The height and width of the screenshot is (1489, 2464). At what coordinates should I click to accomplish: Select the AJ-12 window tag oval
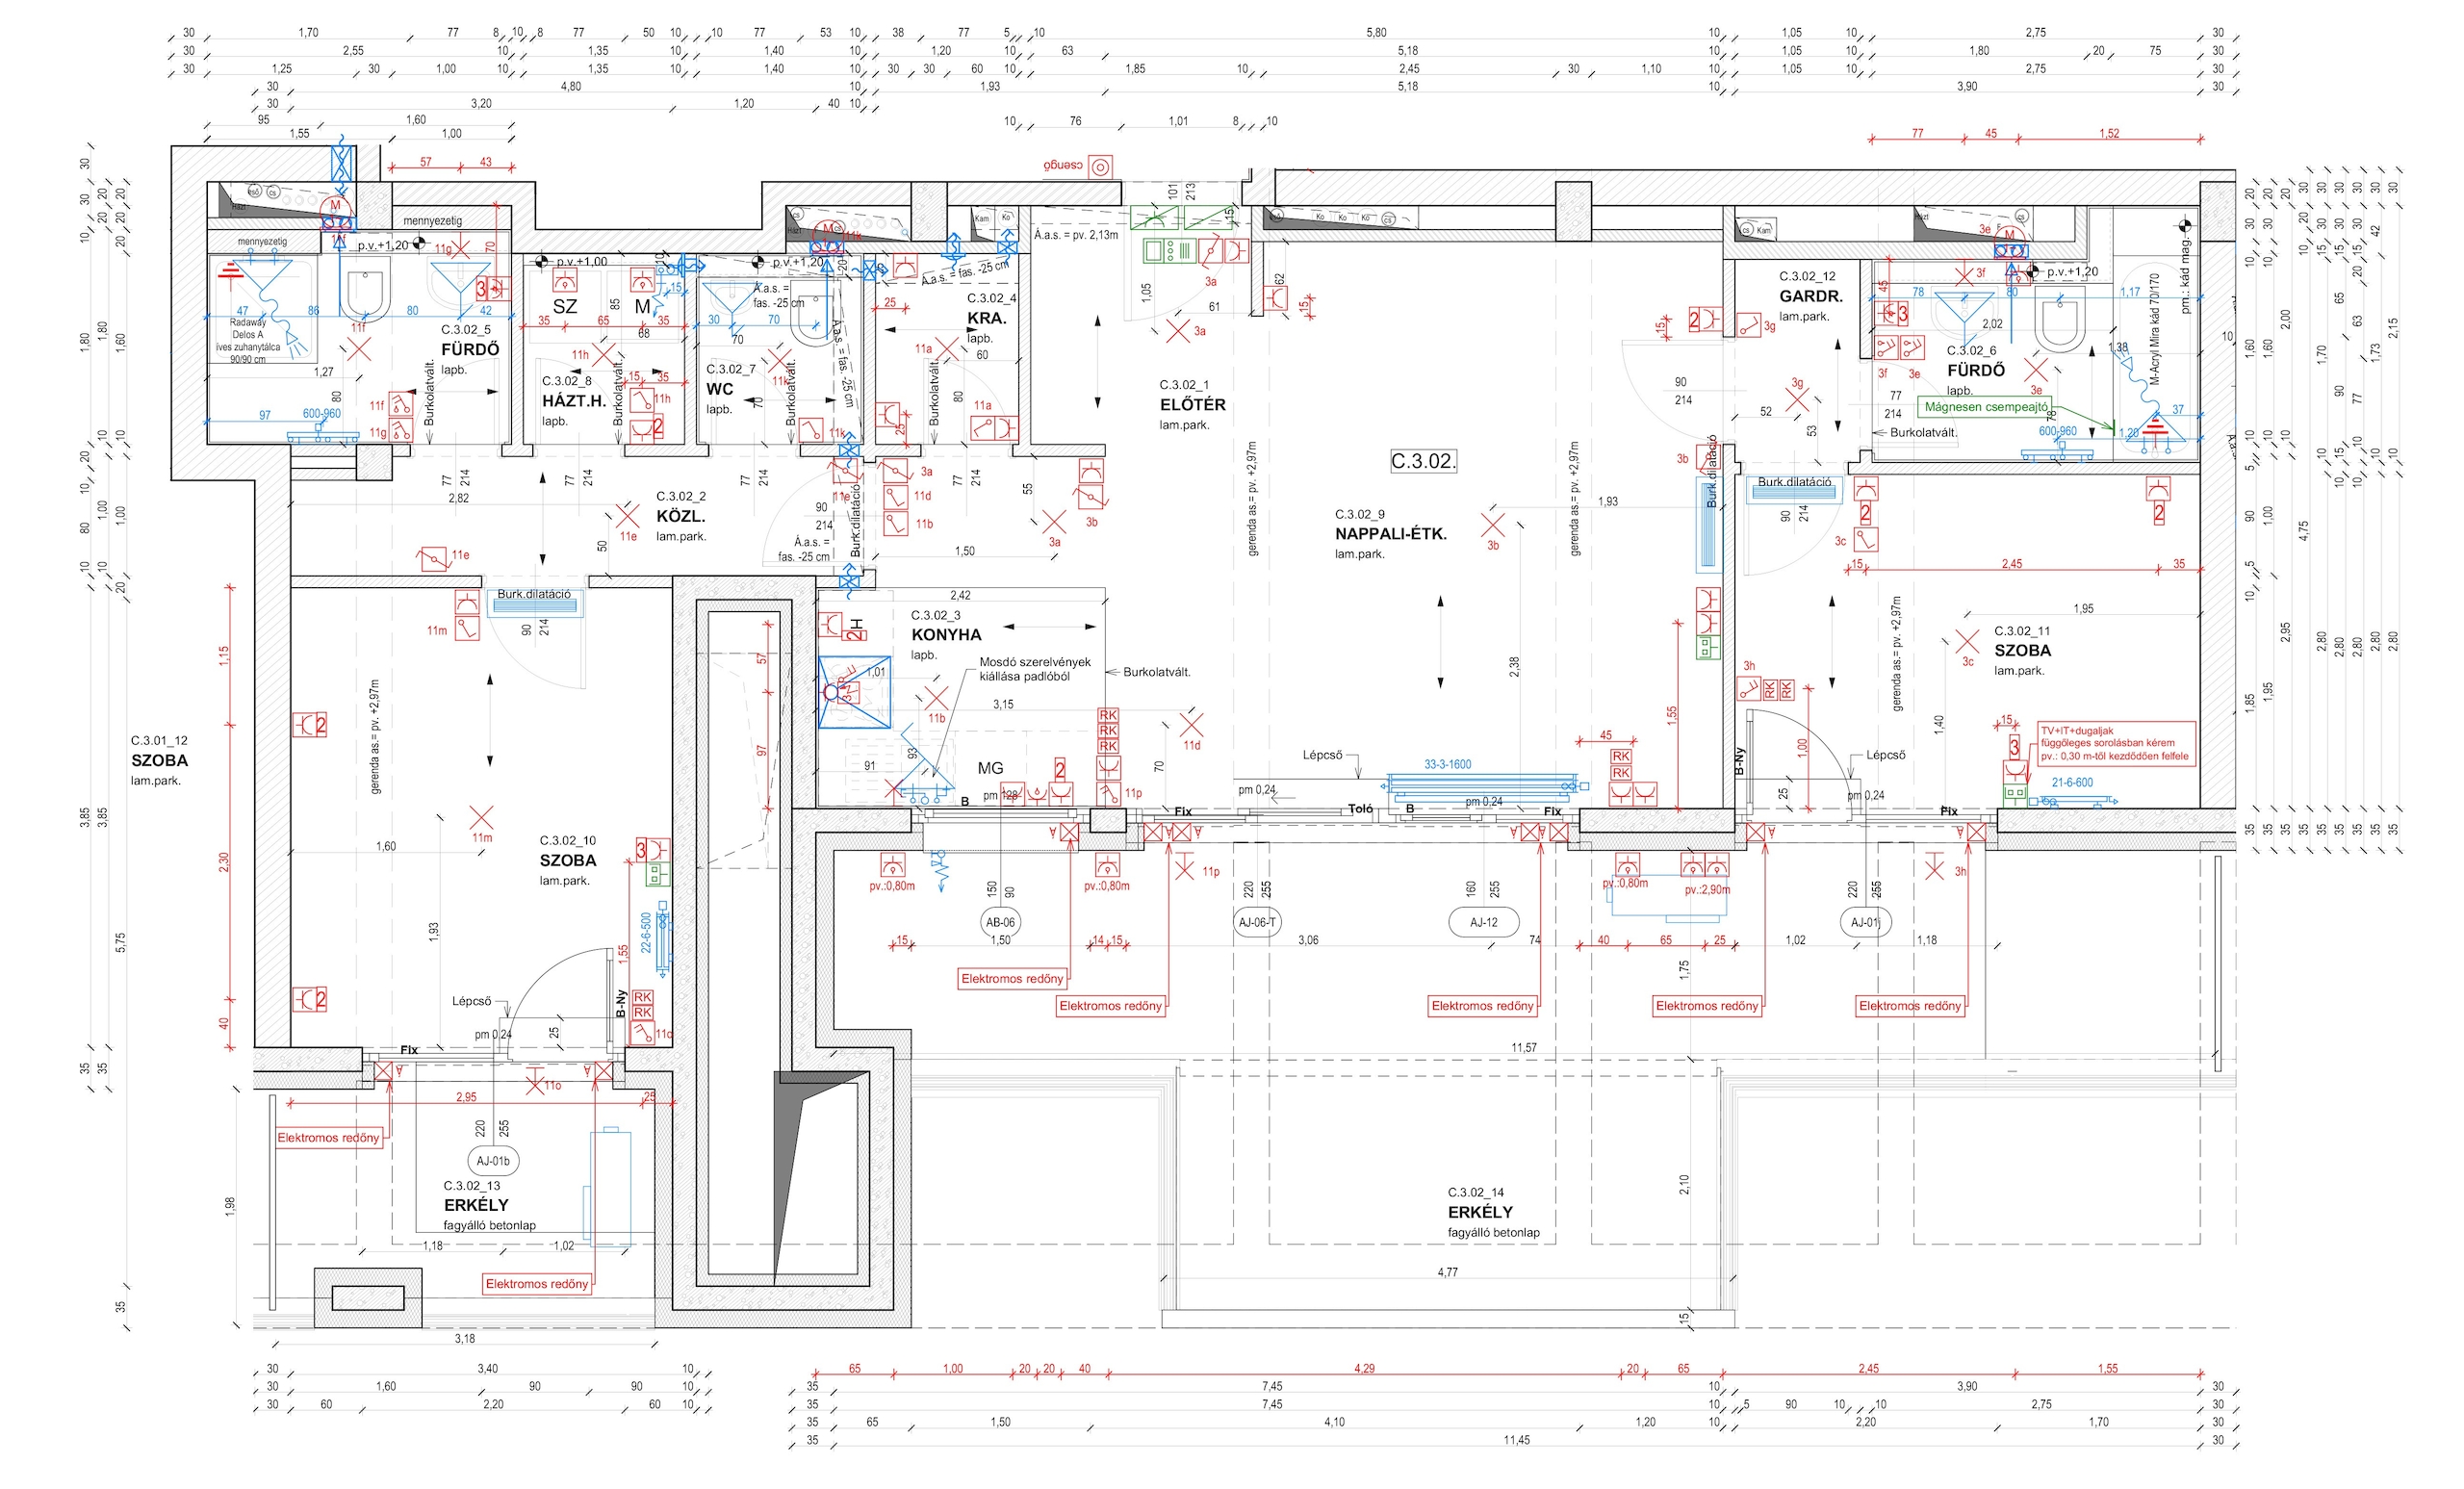(1483, 922)
